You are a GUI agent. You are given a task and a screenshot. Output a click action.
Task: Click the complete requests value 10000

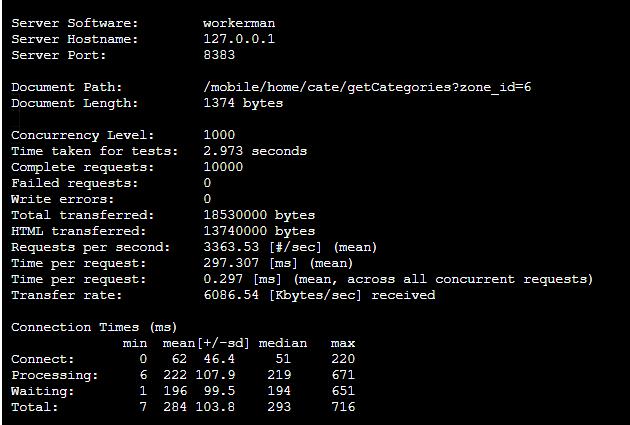click(223, 167)
